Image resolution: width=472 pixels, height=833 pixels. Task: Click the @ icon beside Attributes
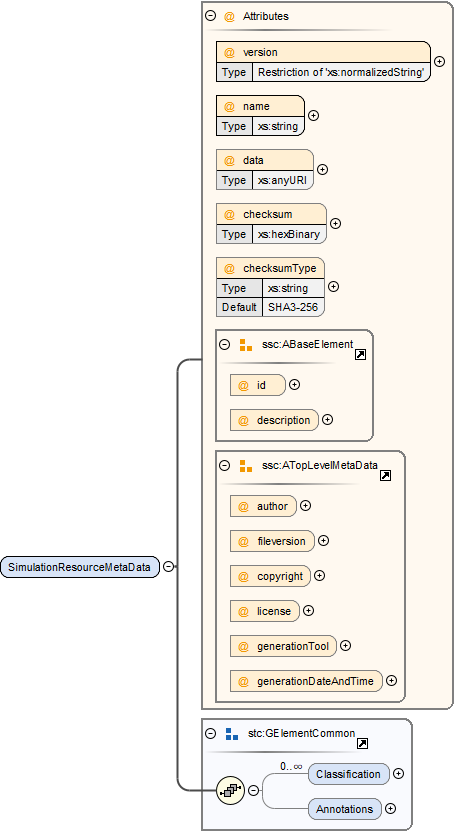(x=229, y=16)
